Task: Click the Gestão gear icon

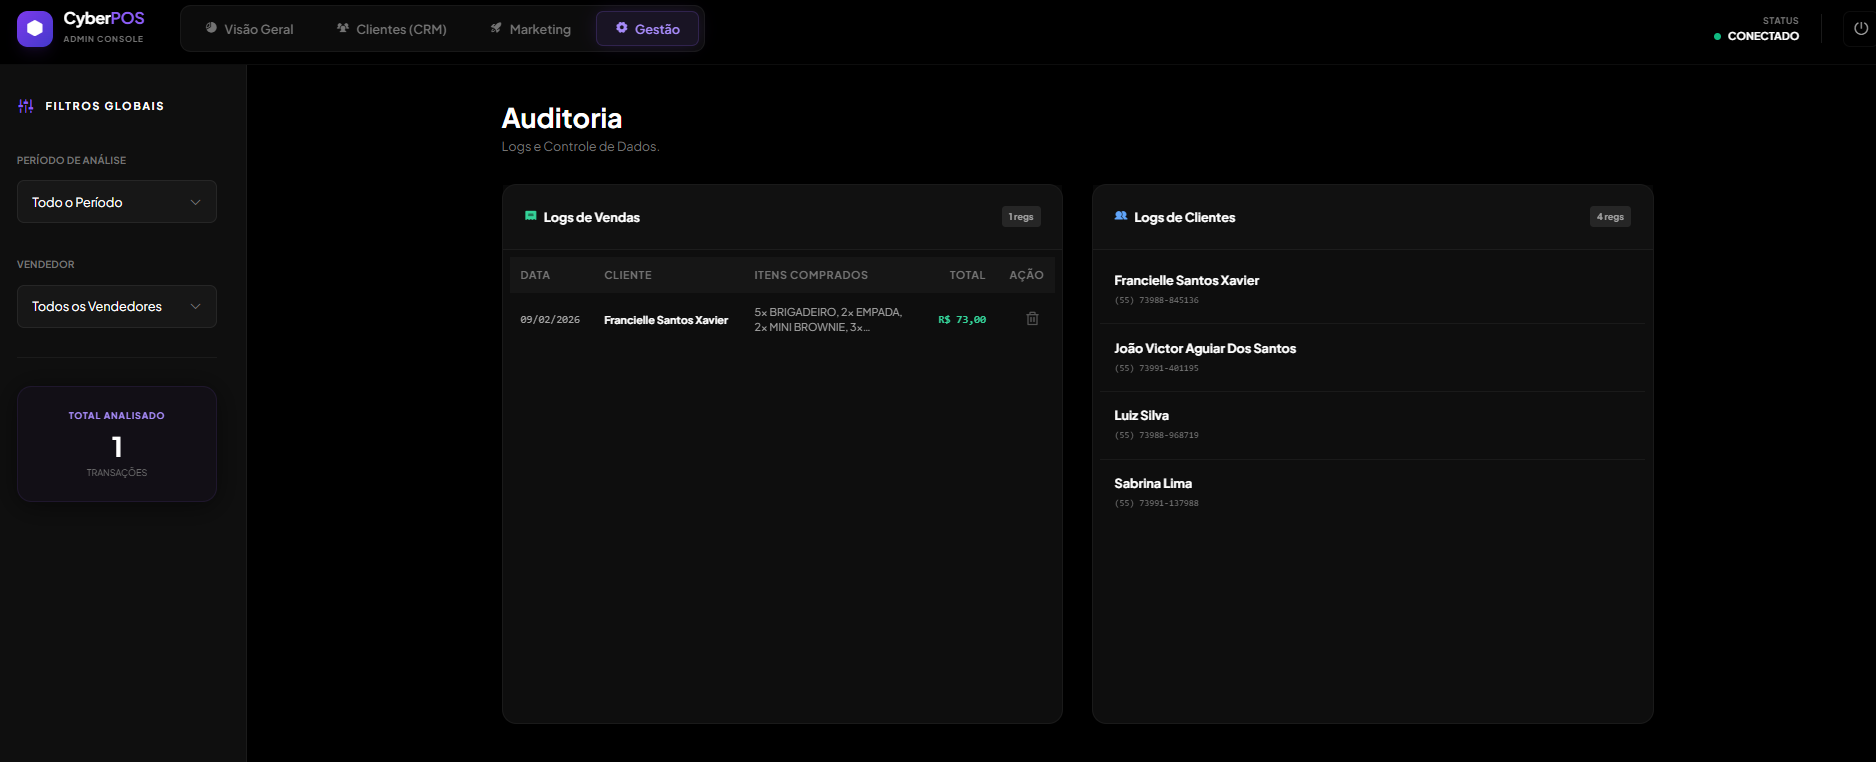Action: click(621, 28)
